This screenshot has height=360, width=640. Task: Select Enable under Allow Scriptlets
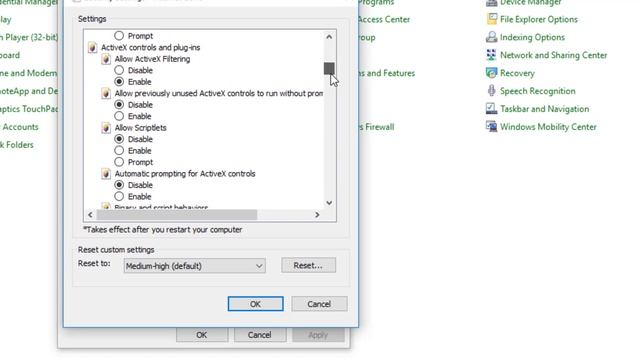click(x=119, y=151)
